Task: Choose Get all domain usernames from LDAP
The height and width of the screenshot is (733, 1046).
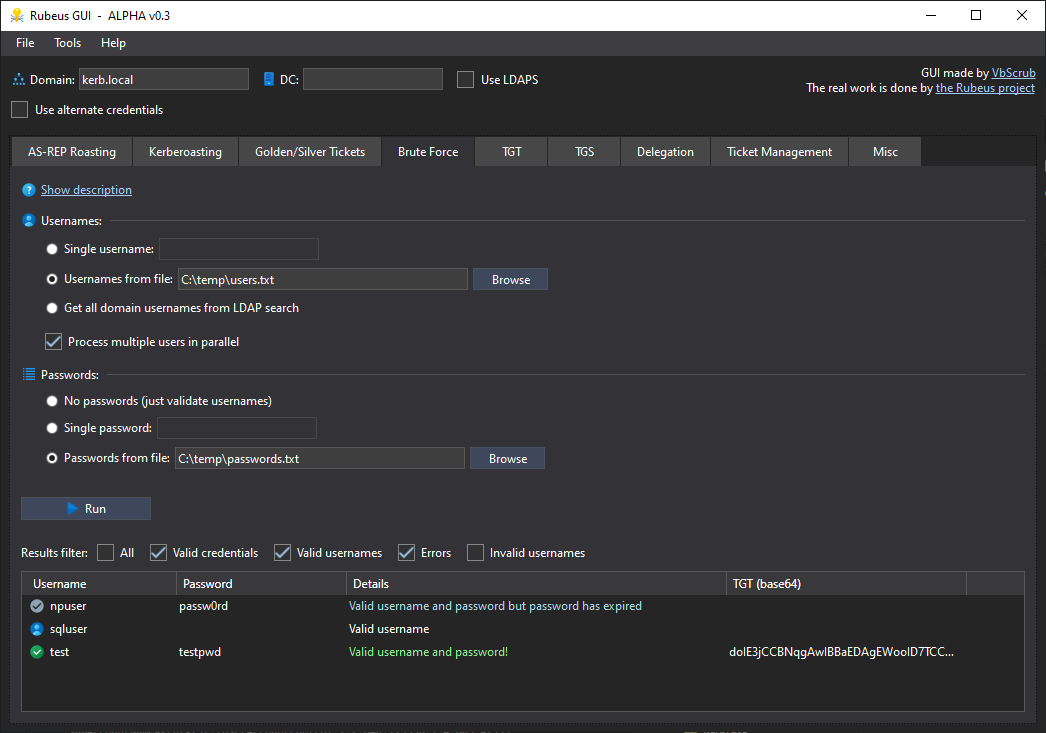Action: coord(52,307)
